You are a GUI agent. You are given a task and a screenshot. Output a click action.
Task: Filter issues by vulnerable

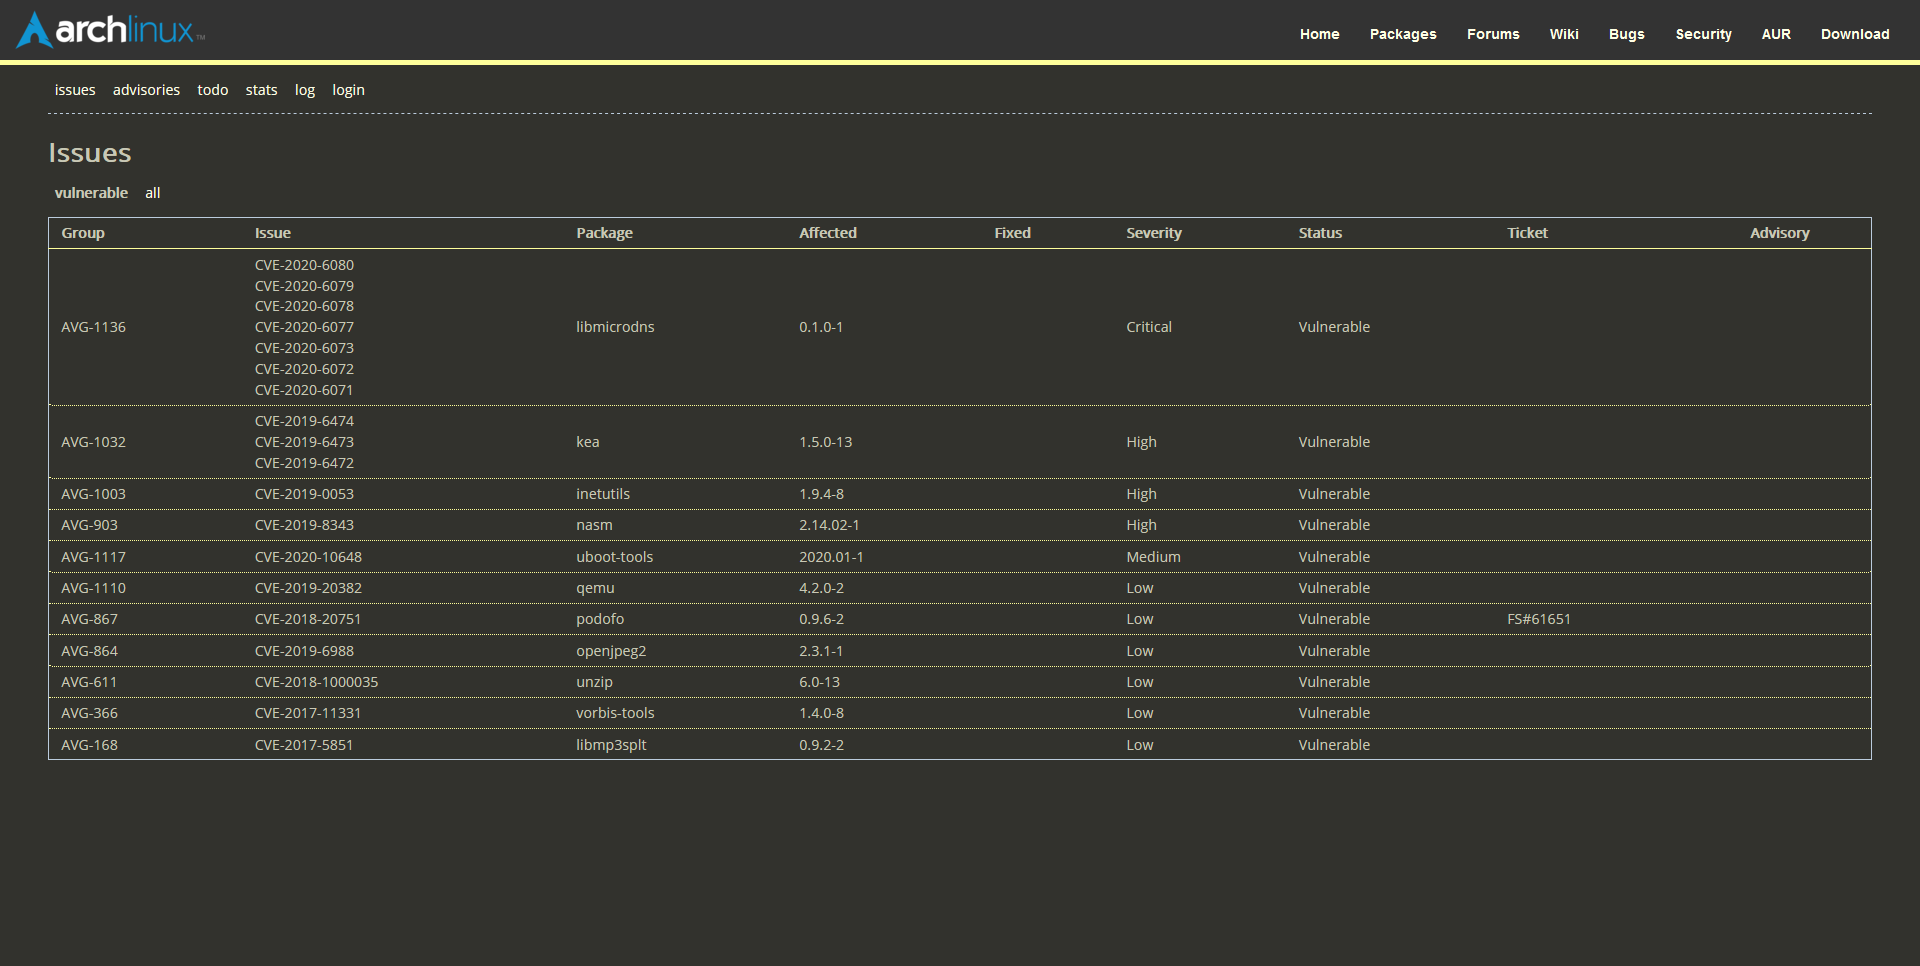91,193
